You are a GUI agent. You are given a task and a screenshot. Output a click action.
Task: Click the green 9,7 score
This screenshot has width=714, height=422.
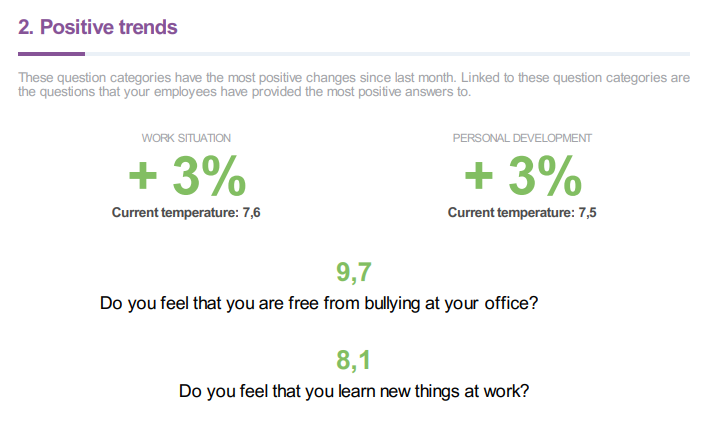click(354, 272)
